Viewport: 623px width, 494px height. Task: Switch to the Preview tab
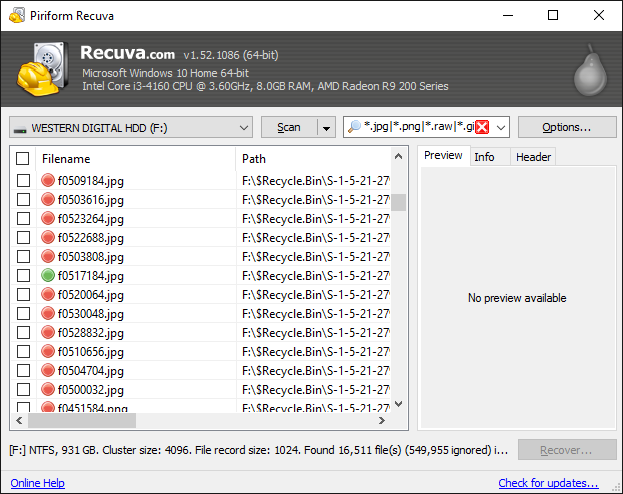(x=443, y=155)
